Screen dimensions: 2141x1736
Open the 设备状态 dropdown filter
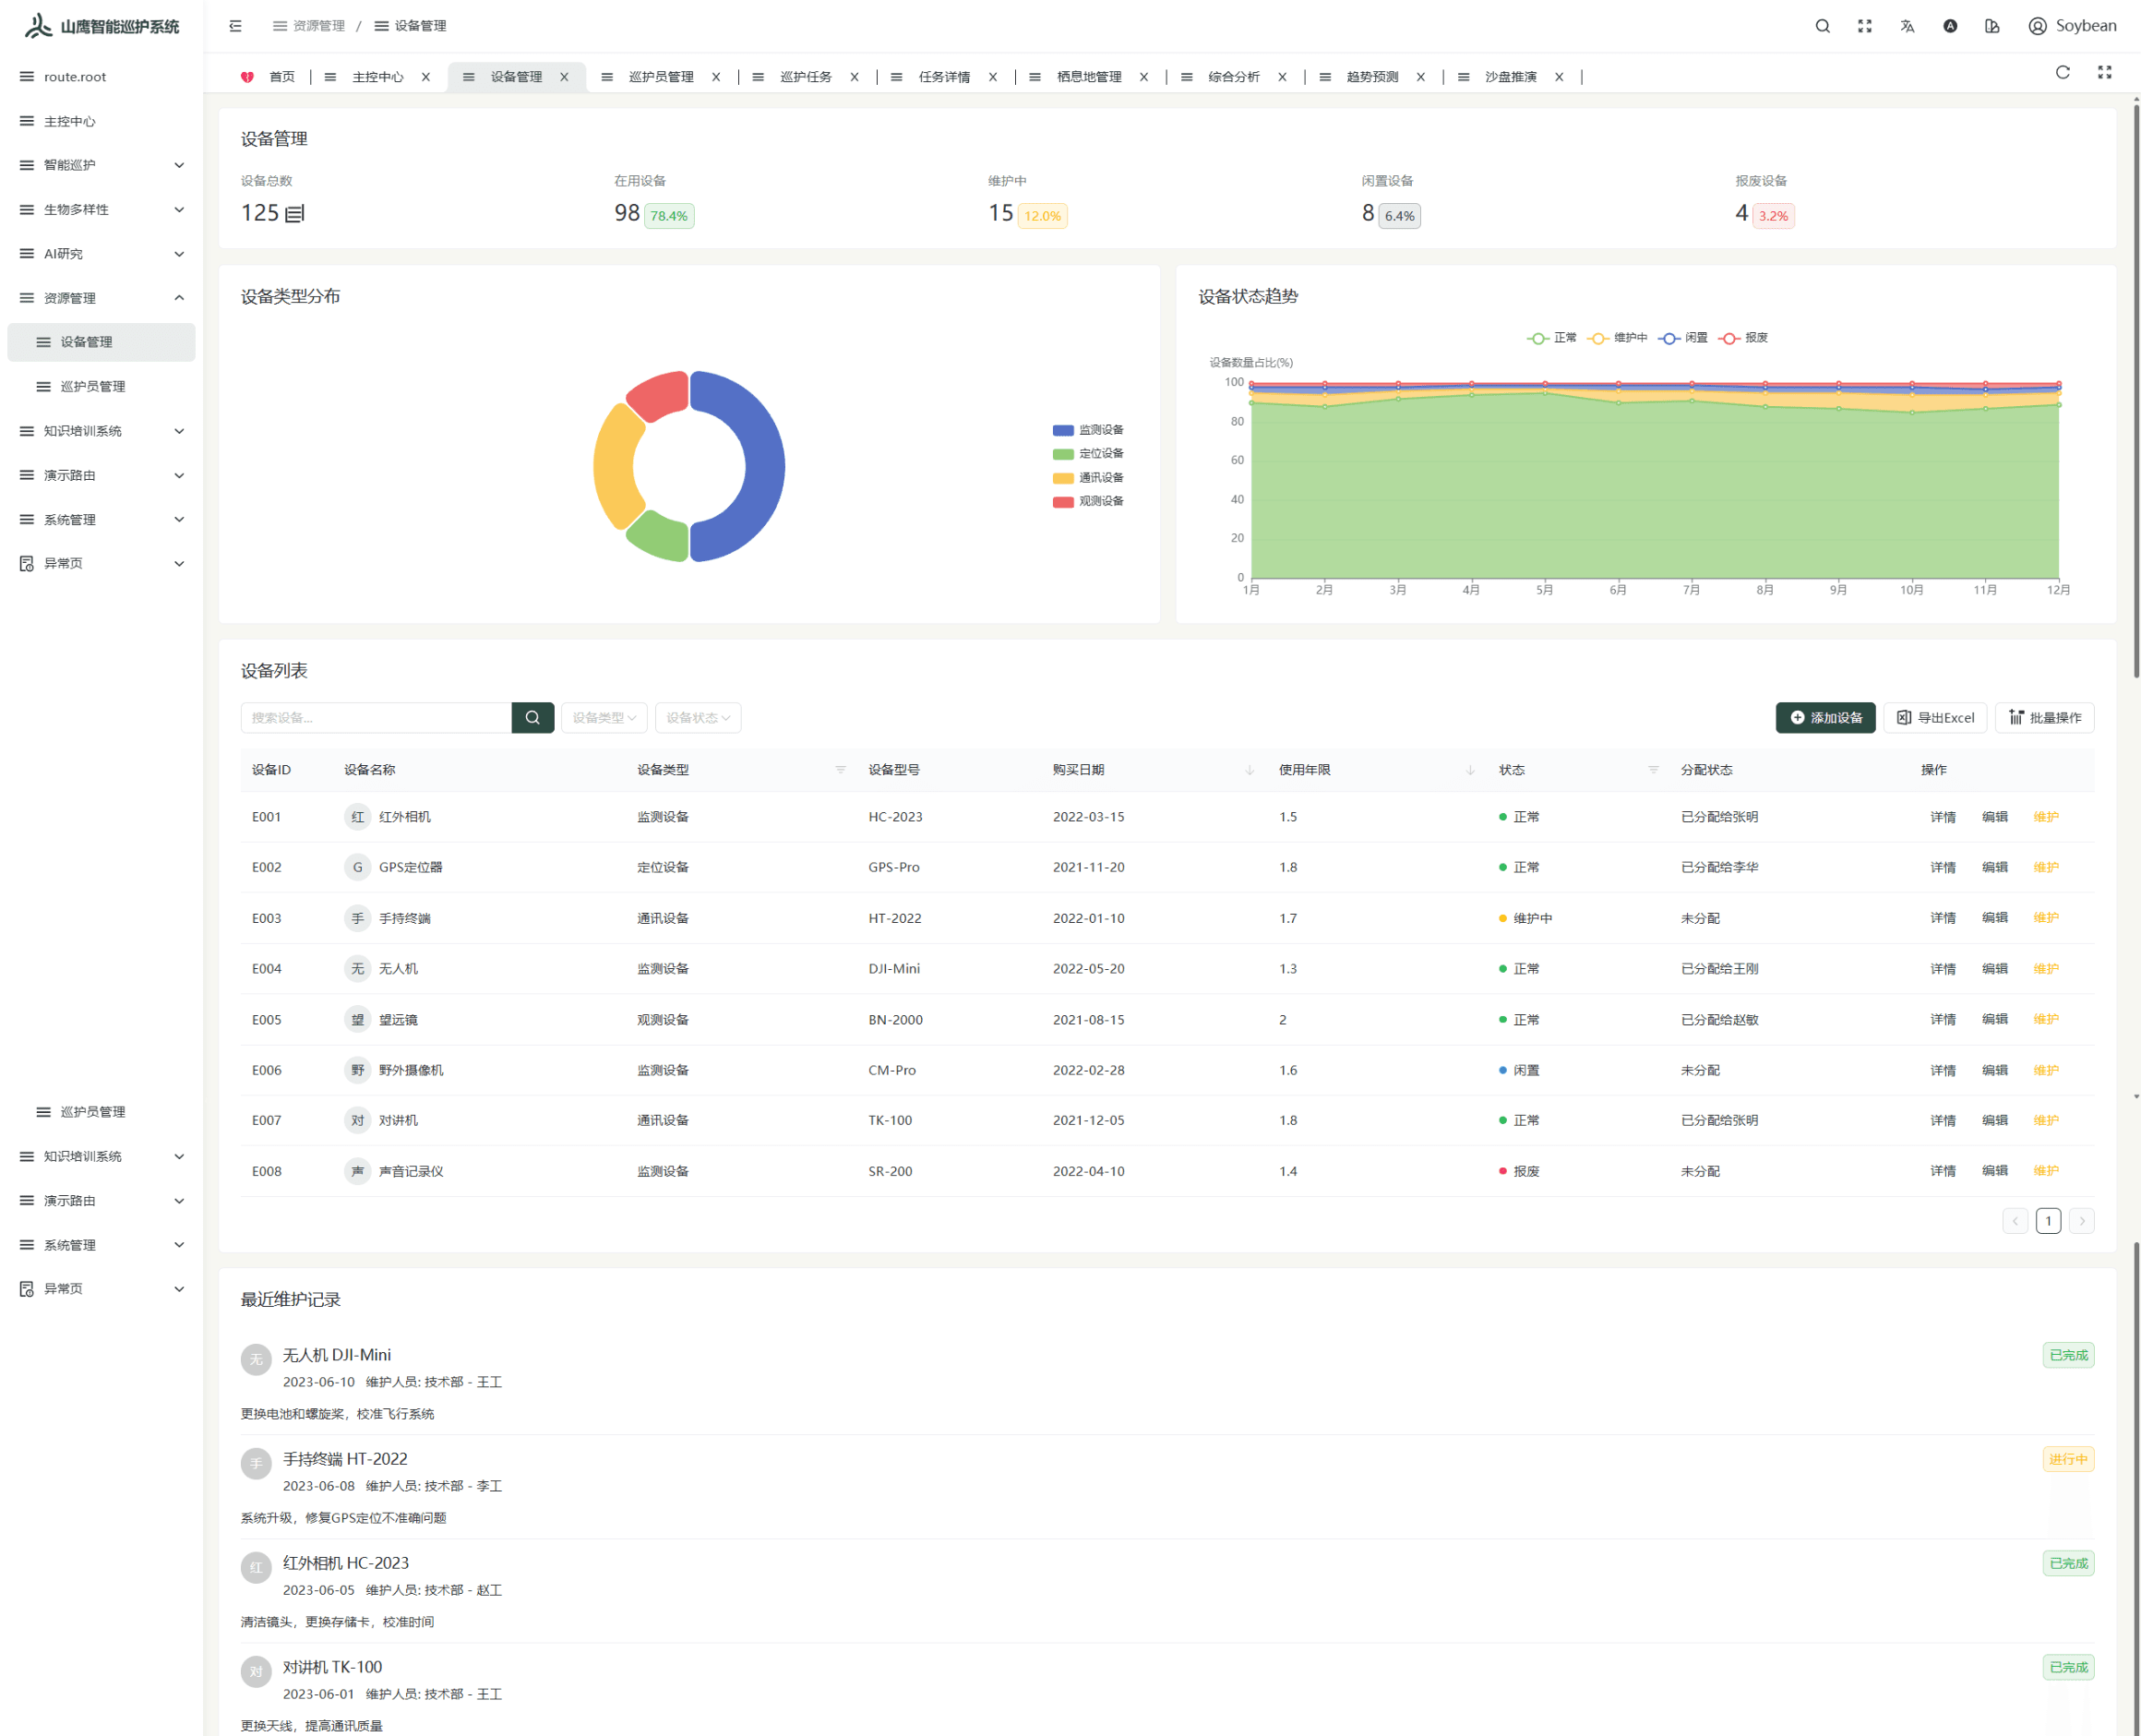697,717
